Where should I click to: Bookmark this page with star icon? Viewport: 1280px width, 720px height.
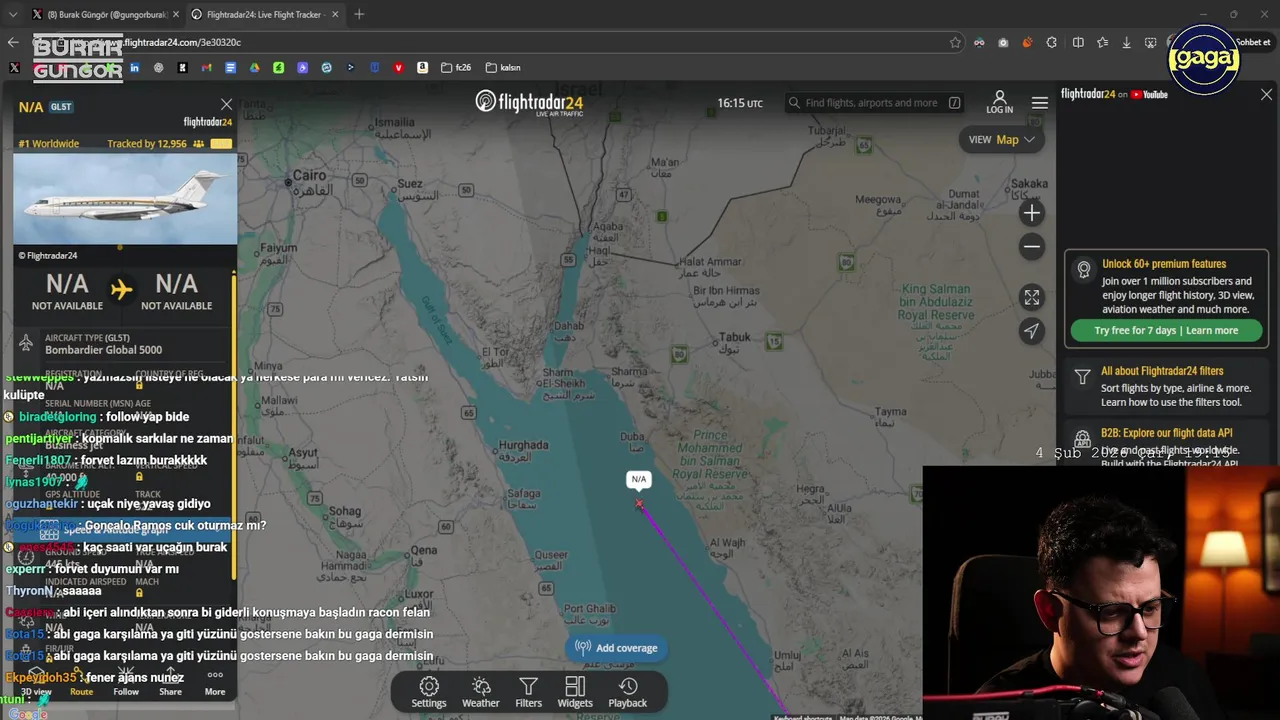click(955, 42)
